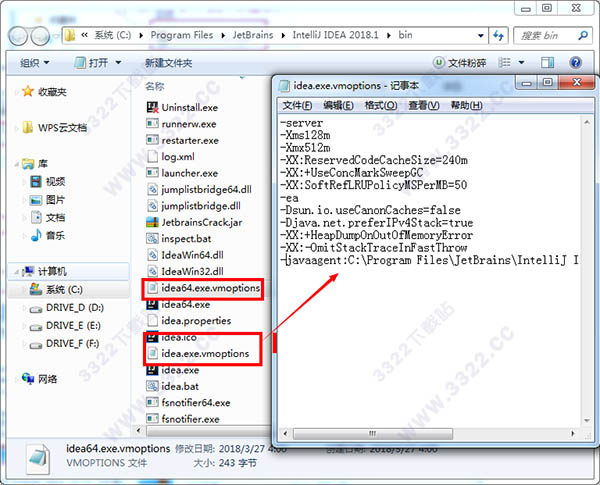Select the idea.exe.vmoptions file
The width and height of the screenshot is (600, 485).
[x=199, y=353]
